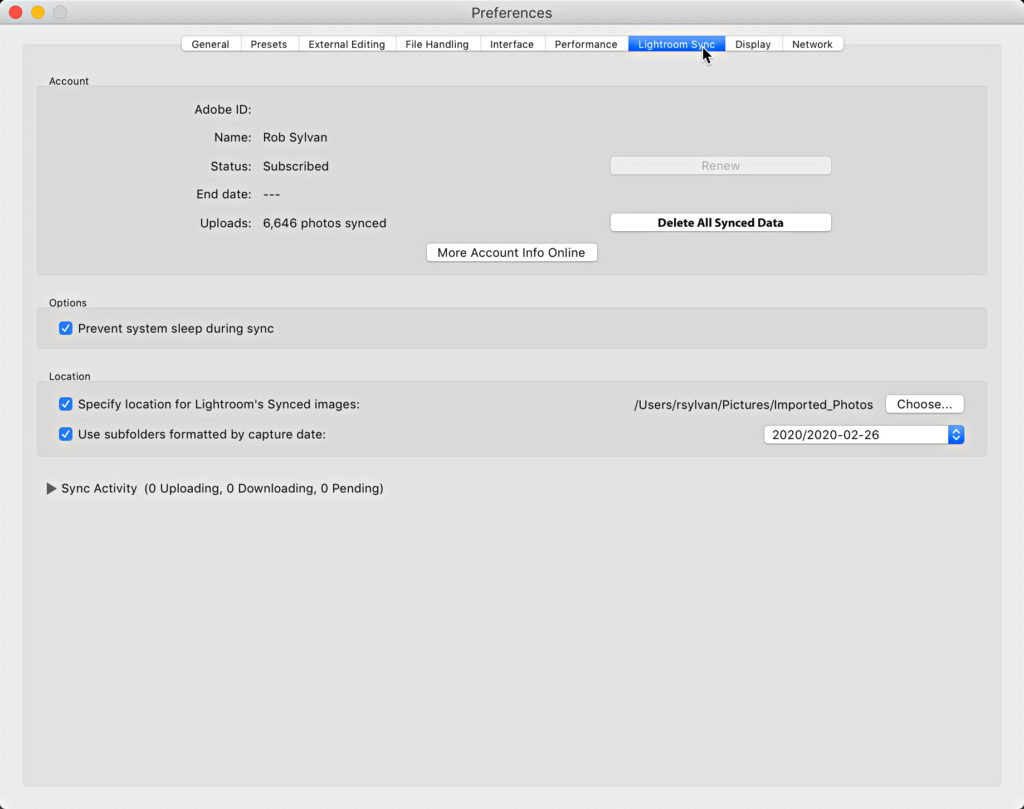Click the /Users/rsylvan/Pictures/Imported_Photos path
Viewport: 1024px width, 809px height.
point(753,404)
